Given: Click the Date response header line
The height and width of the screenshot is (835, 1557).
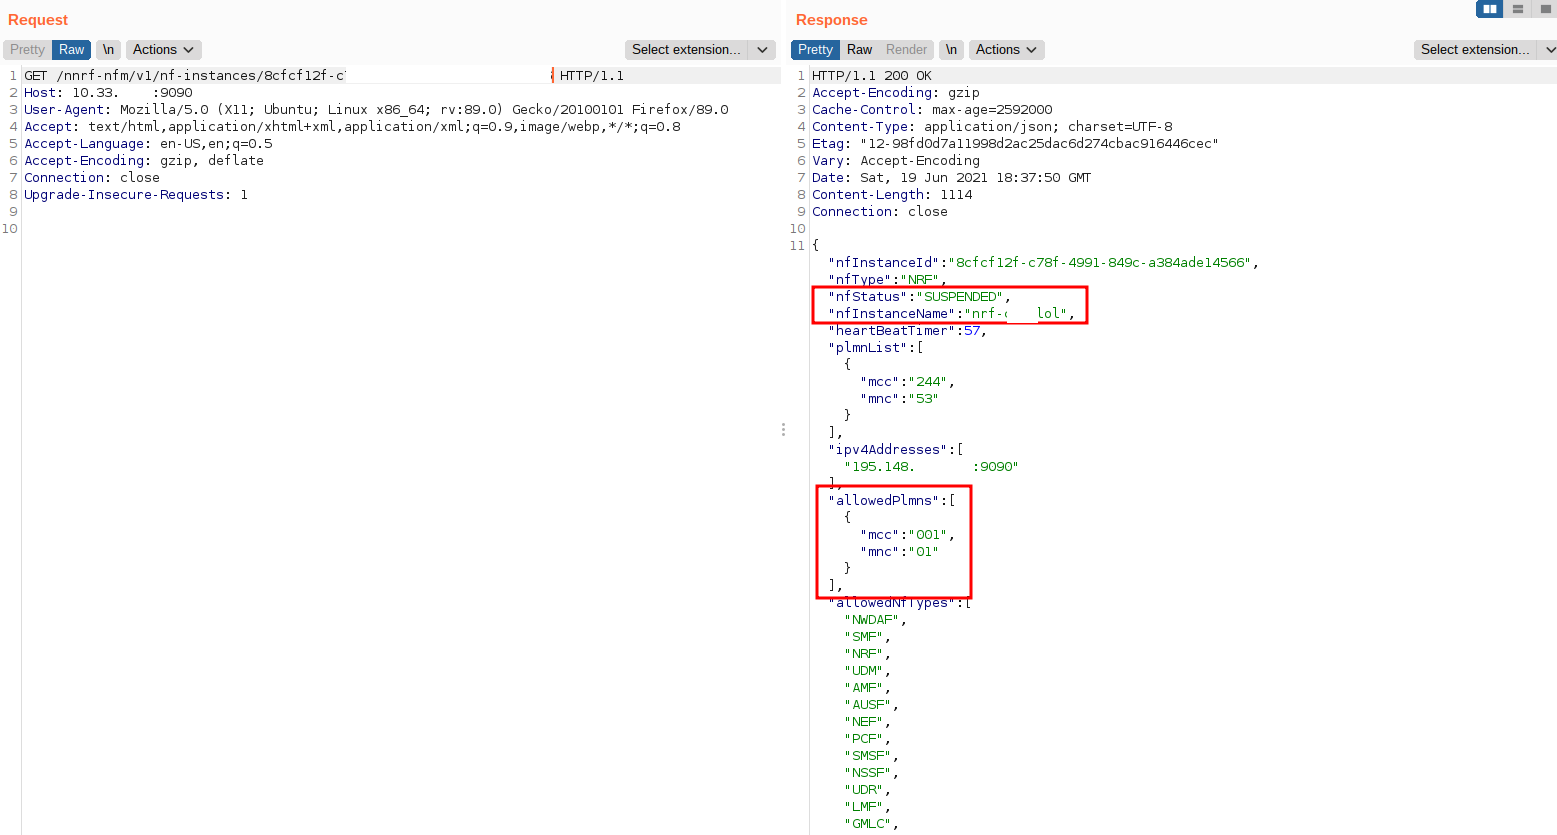Looking at the screenshot, I should click(x=951, y=178).
